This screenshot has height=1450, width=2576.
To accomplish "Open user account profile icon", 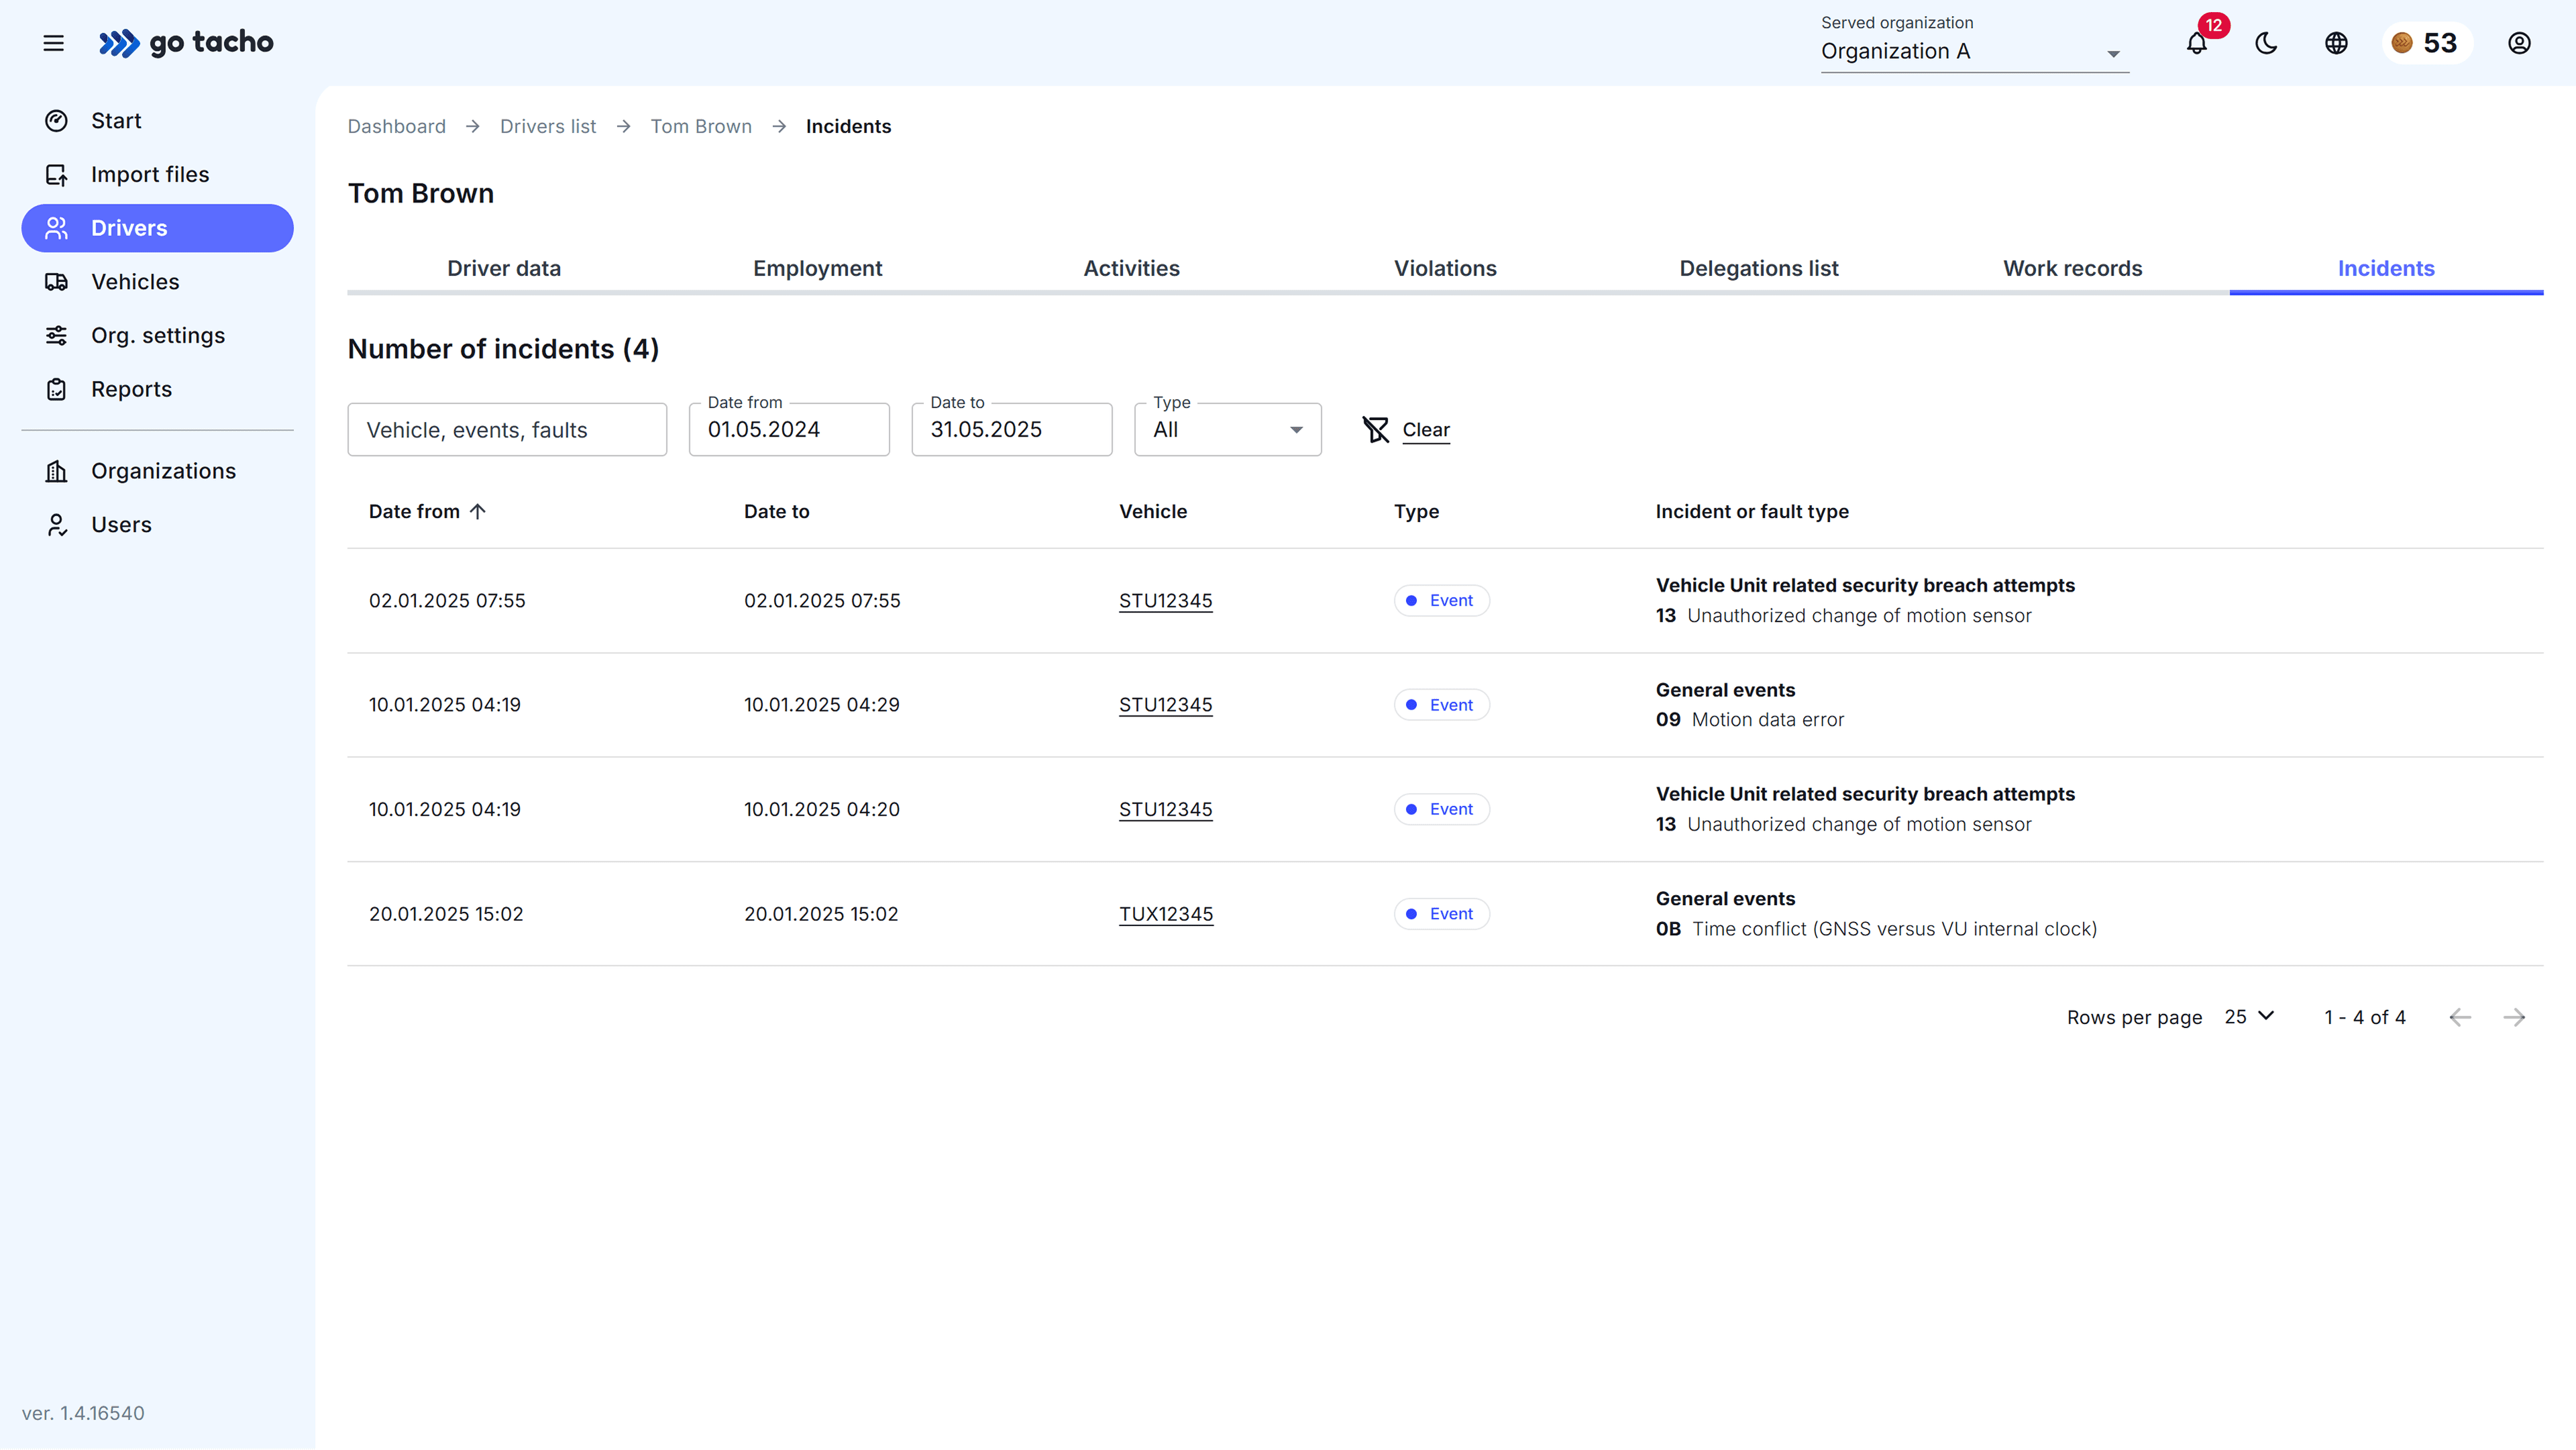I will pyautogui.click(x=2519, y=43).
